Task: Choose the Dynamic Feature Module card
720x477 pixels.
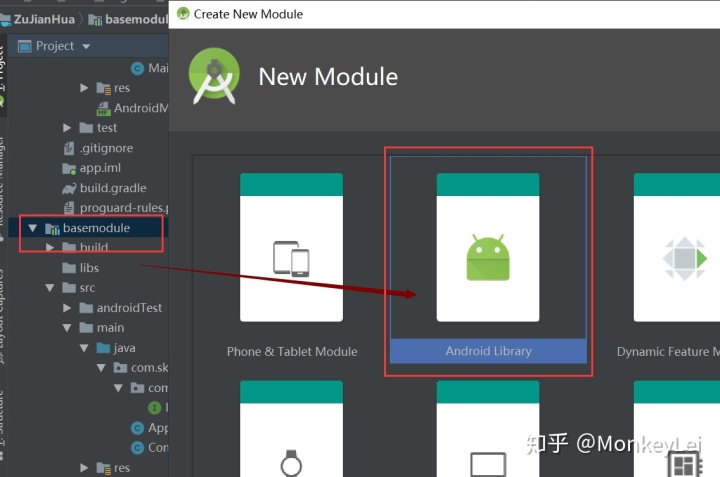Action: tap(677, 247)
